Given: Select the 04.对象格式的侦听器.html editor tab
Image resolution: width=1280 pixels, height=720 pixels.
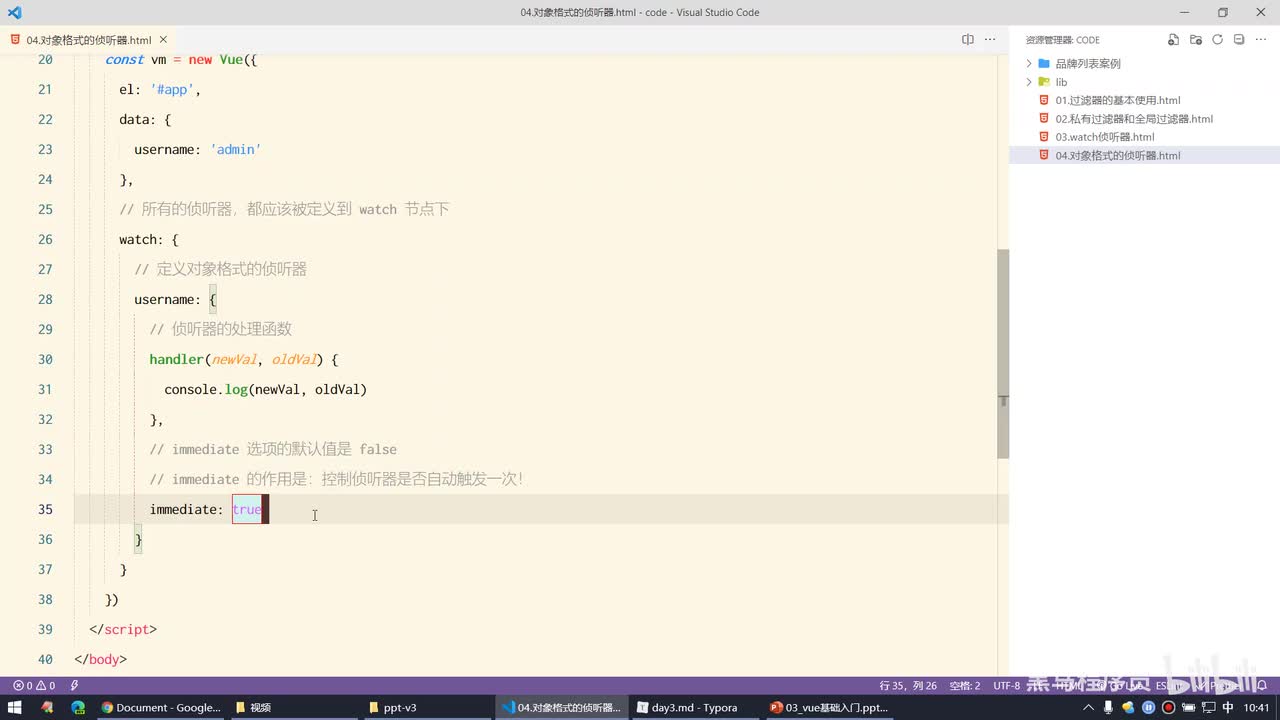Looking at the screenshot, I should pyautogui.click(x=89, y=40).
